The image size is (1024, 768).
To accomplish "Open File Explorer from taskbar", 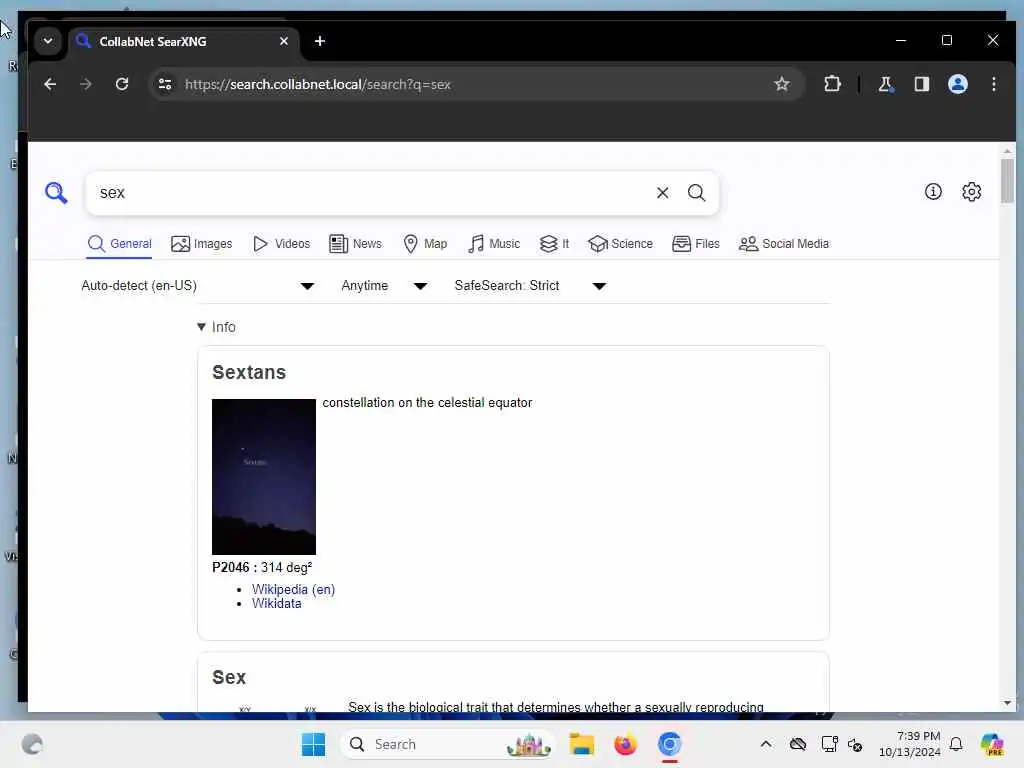I will [x=581, y=744].
